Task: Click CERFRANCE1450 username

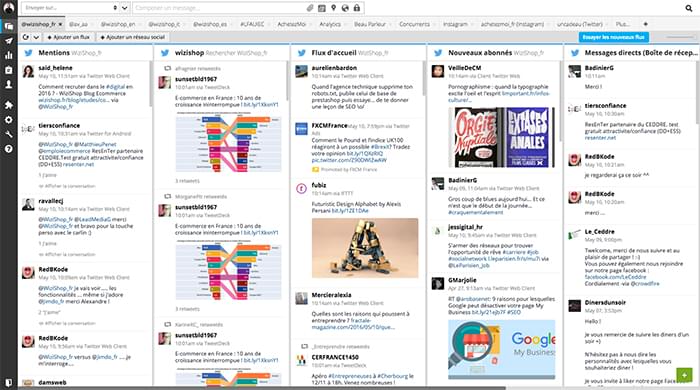Action: 335,357
